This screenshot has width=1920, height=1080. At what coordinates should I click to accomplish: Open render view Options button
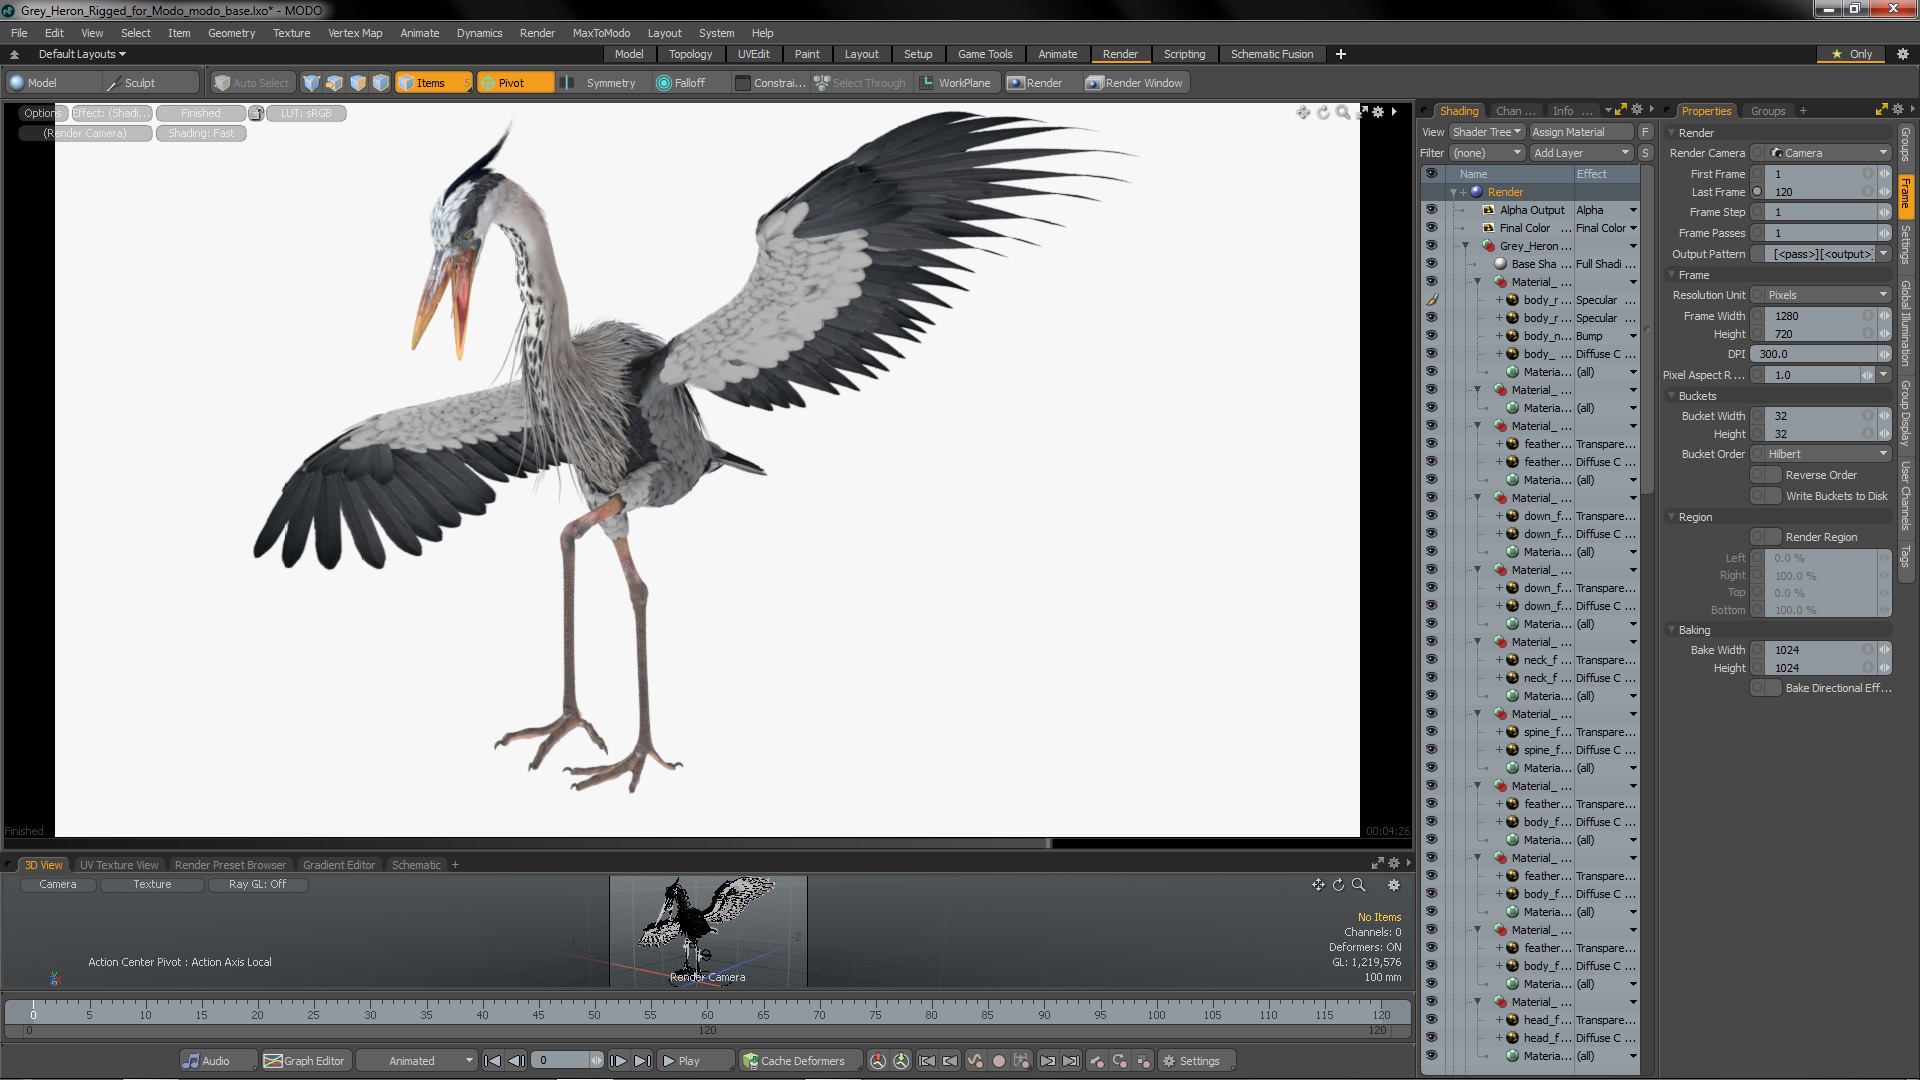click(43, 113)
